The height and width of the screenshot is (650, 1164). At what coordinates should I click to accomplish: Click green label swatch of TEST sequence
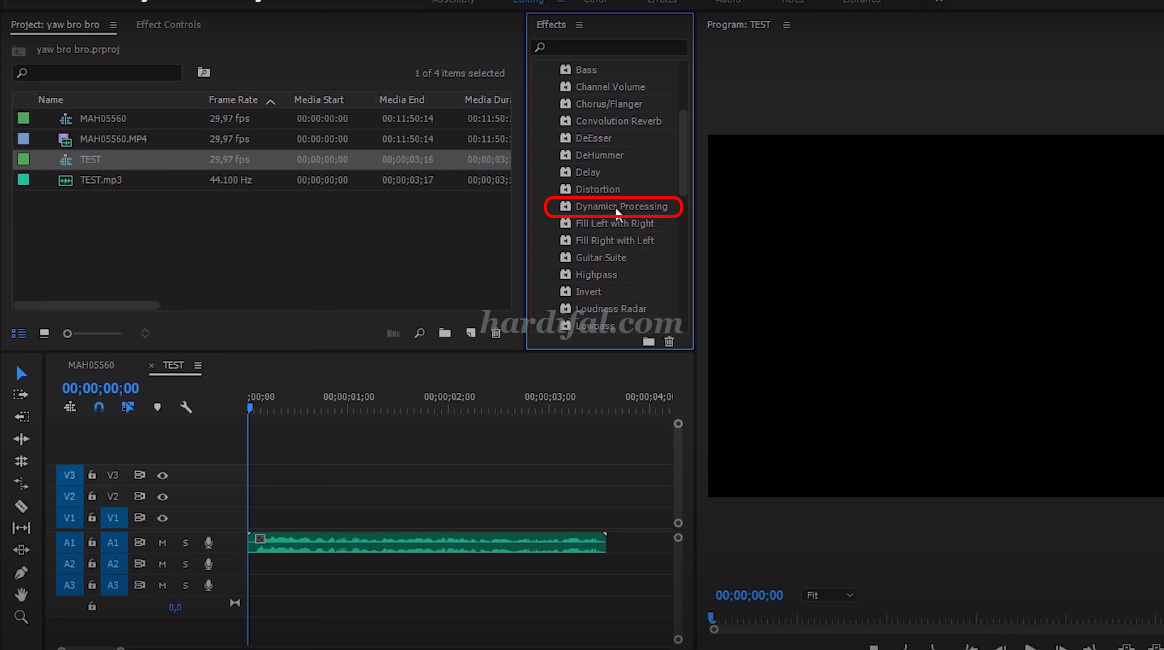(x=24, y=159)
